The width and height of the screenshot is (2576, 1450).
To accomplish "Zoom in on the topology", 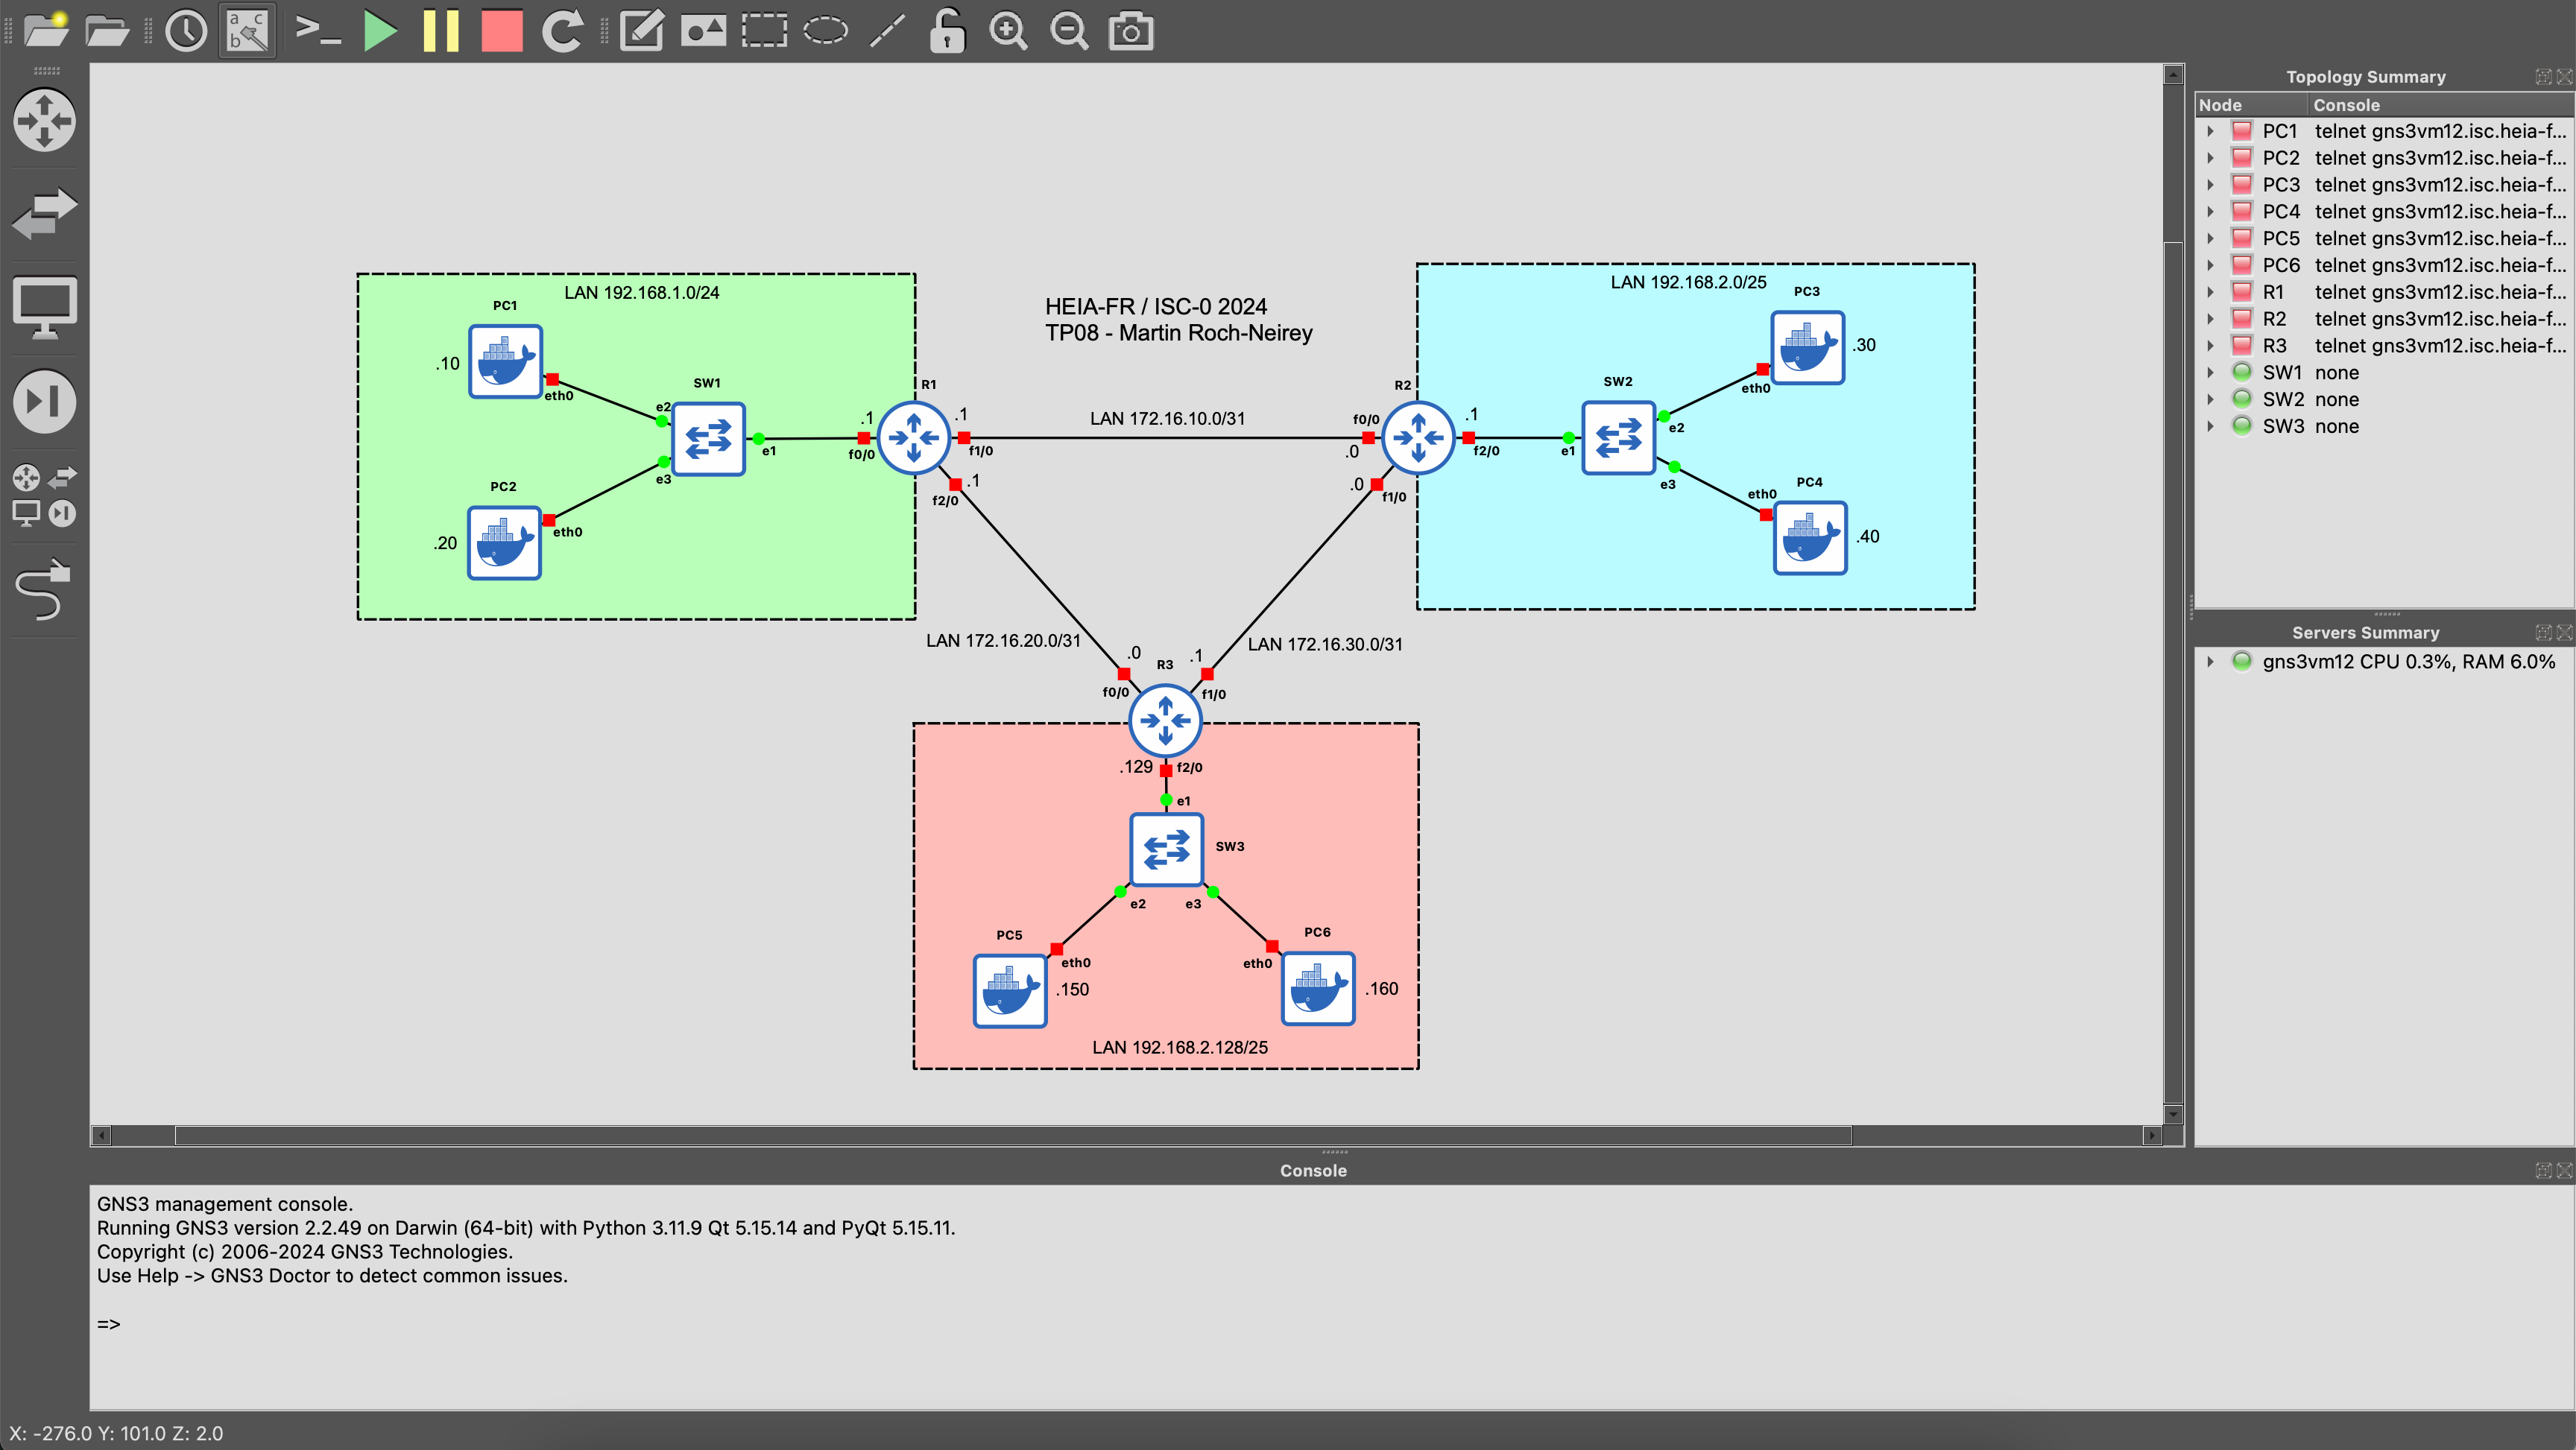I will point(1008,30).
